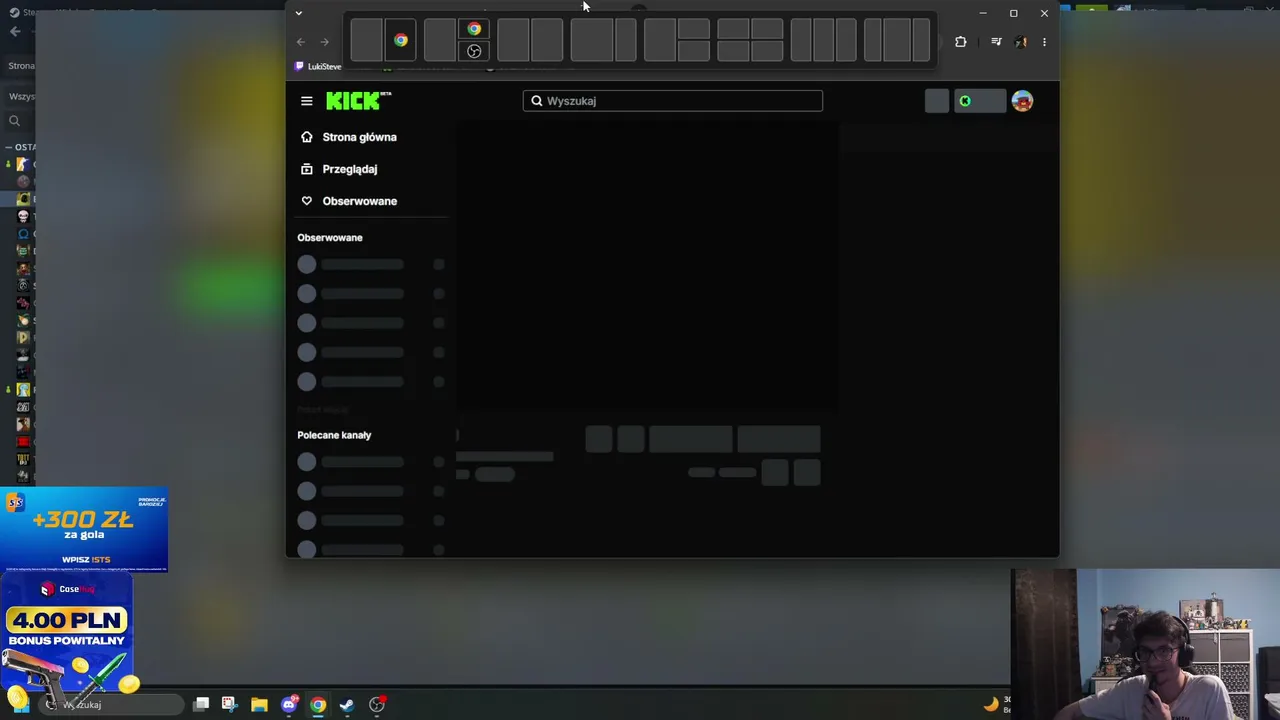The height and width of the screenshot is (720, 1280).
Task: Click the +300 ZŁ za gola banner
Action: coord(84,530)
